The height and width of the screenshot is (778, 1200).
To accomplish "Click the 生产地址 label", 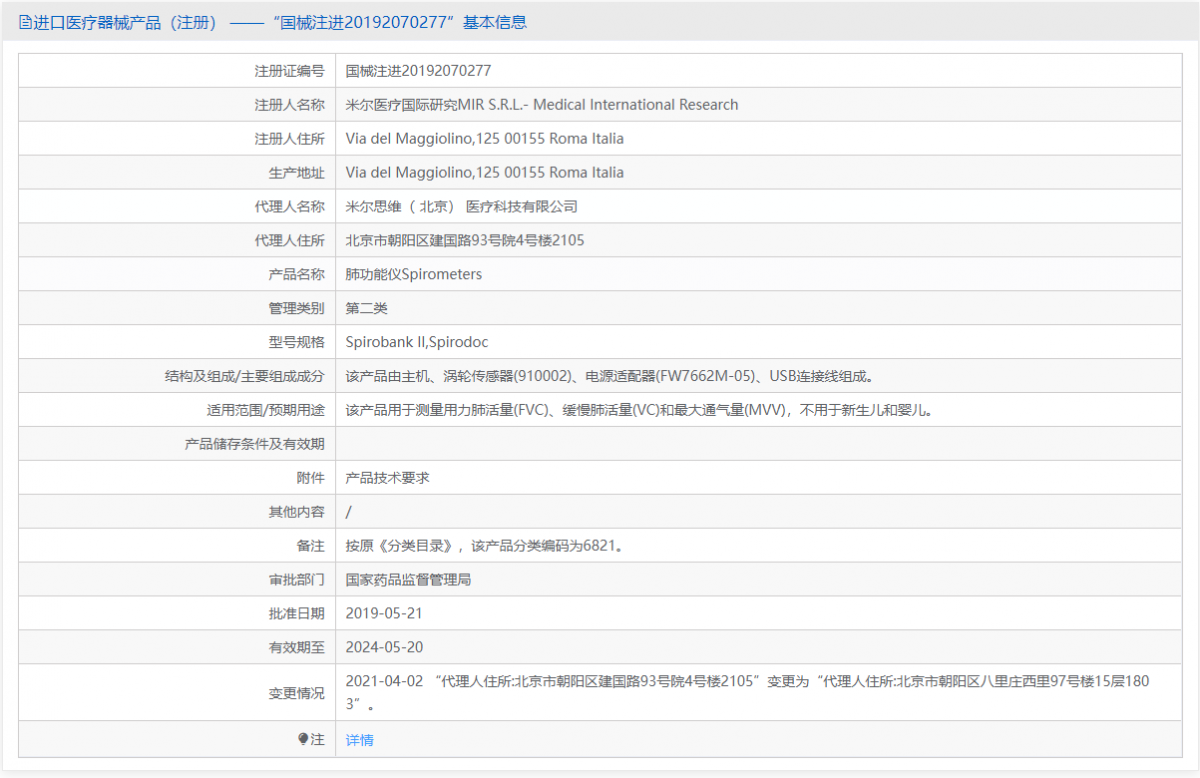I will point(297,173).
